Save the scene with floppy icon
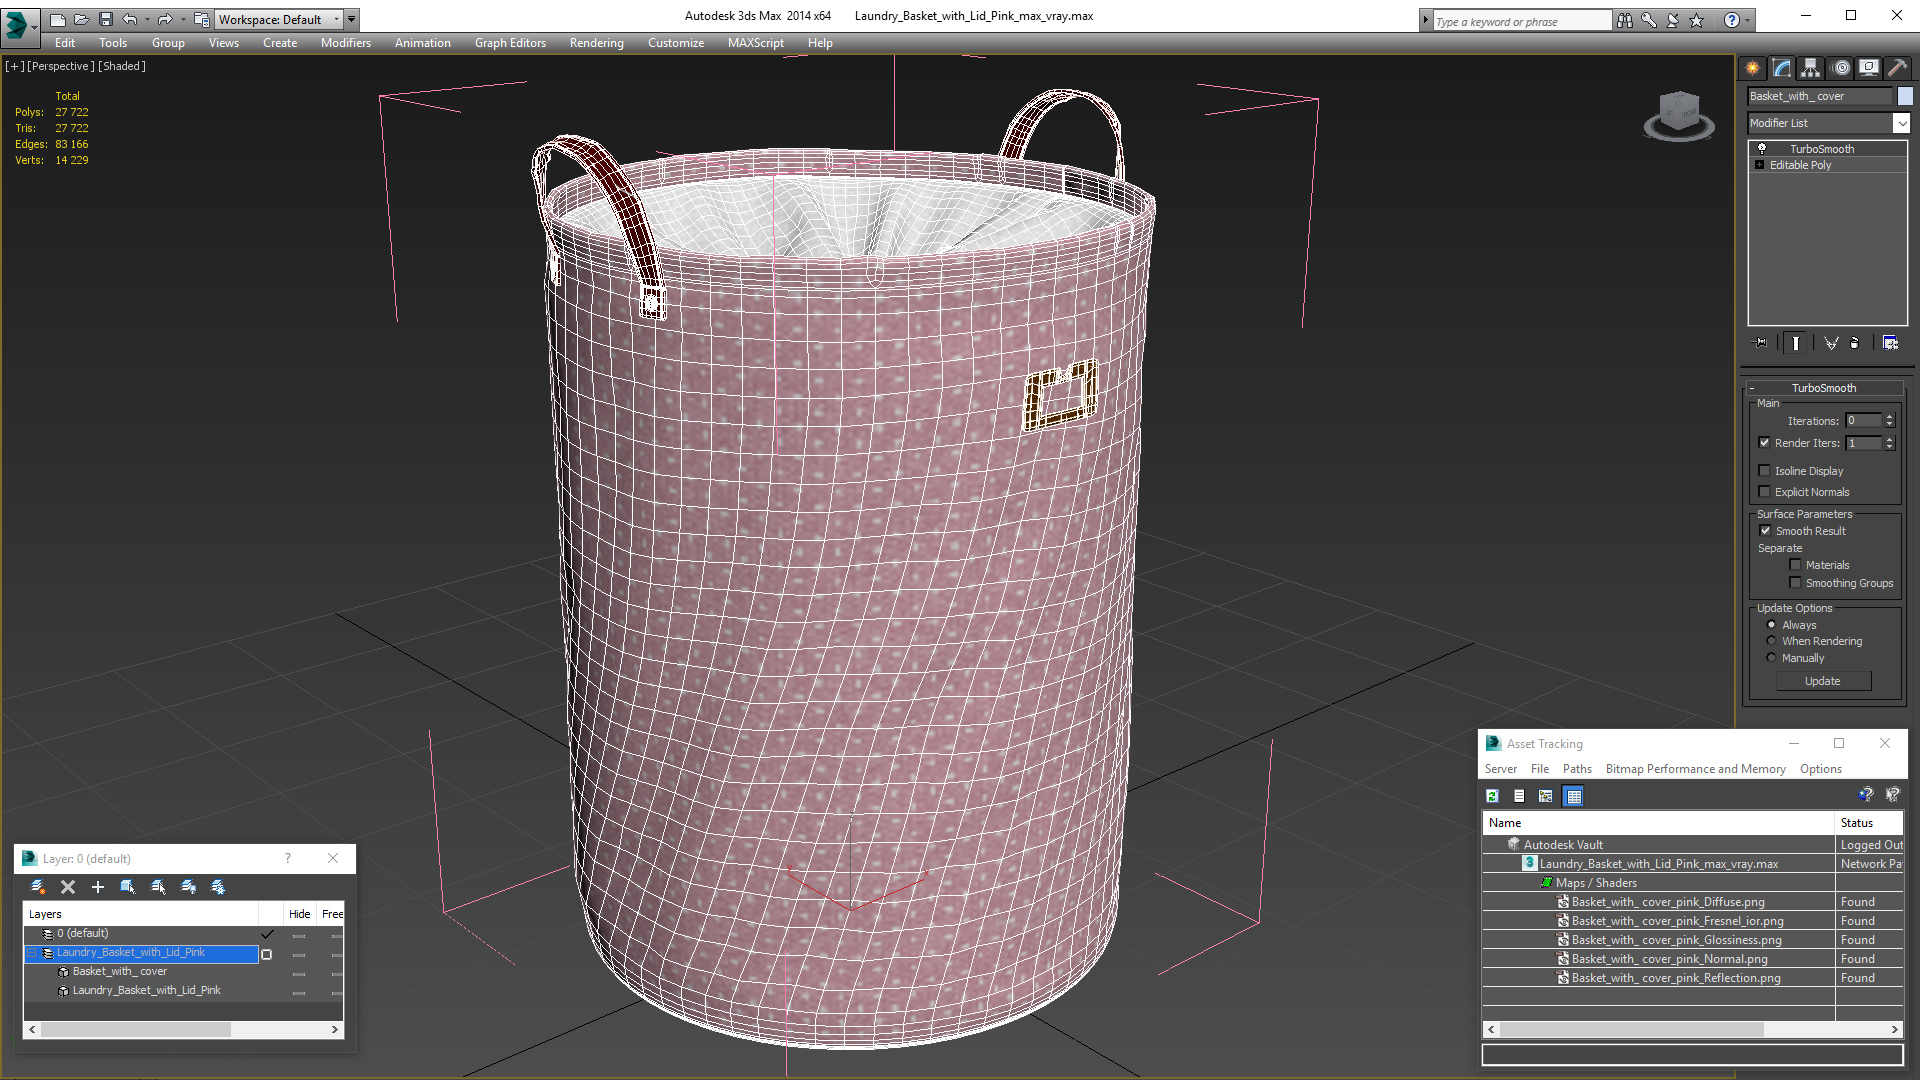Screen dimensions: 1920x1080 [x=105, y=19]
